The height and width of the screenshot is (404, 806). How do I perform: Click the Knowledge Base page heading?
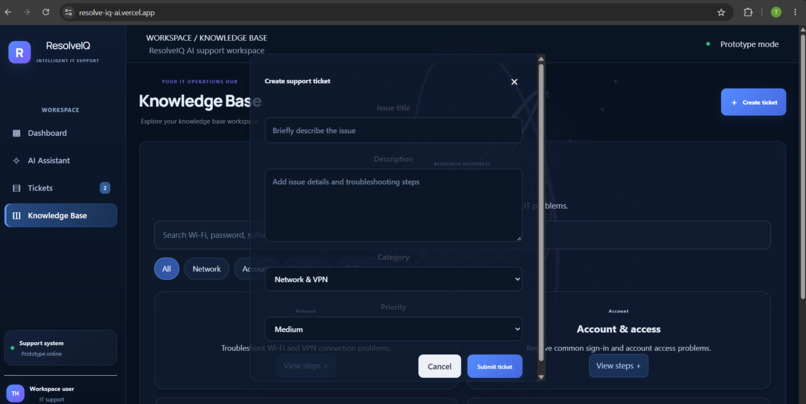[200, 101]
